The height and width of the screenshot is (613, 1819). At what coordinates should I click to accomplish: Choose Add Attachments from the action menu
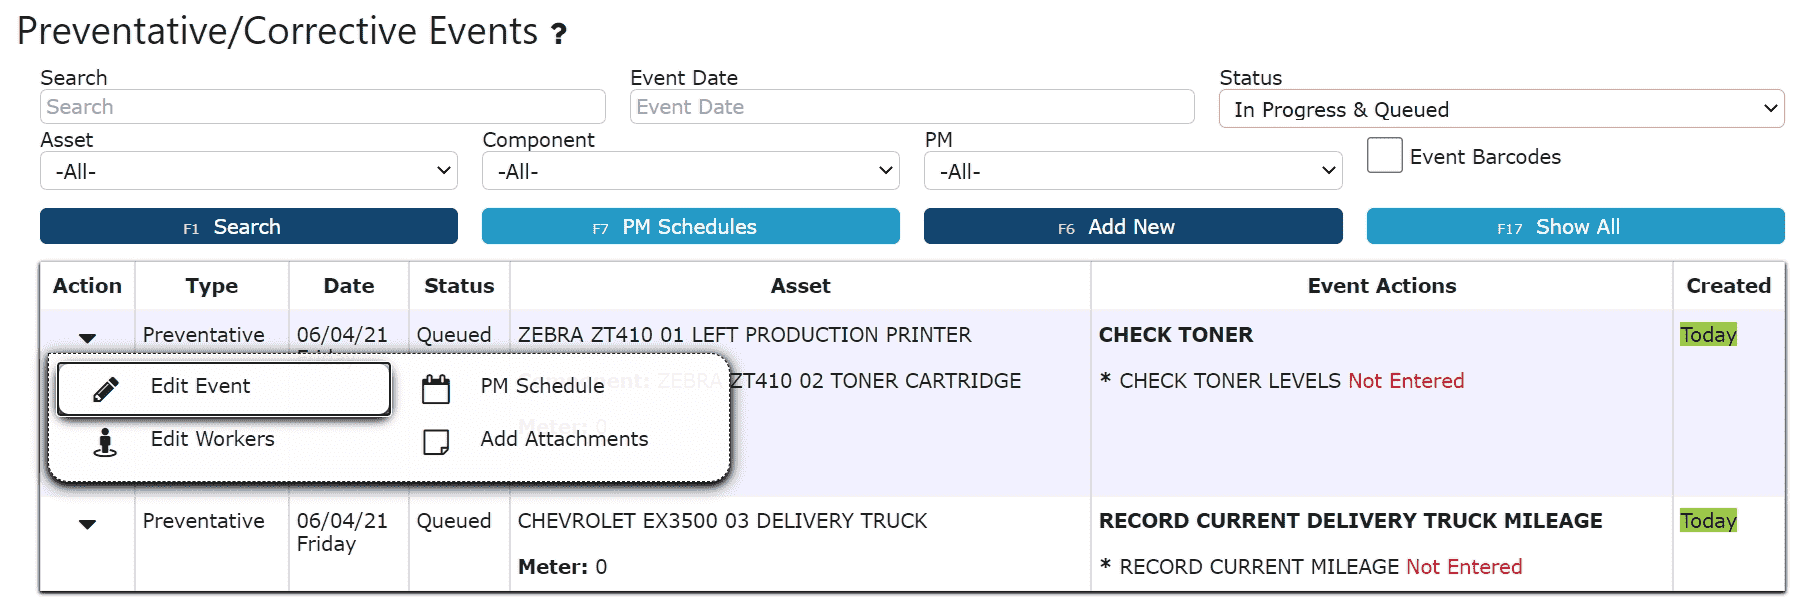point(564,439)
